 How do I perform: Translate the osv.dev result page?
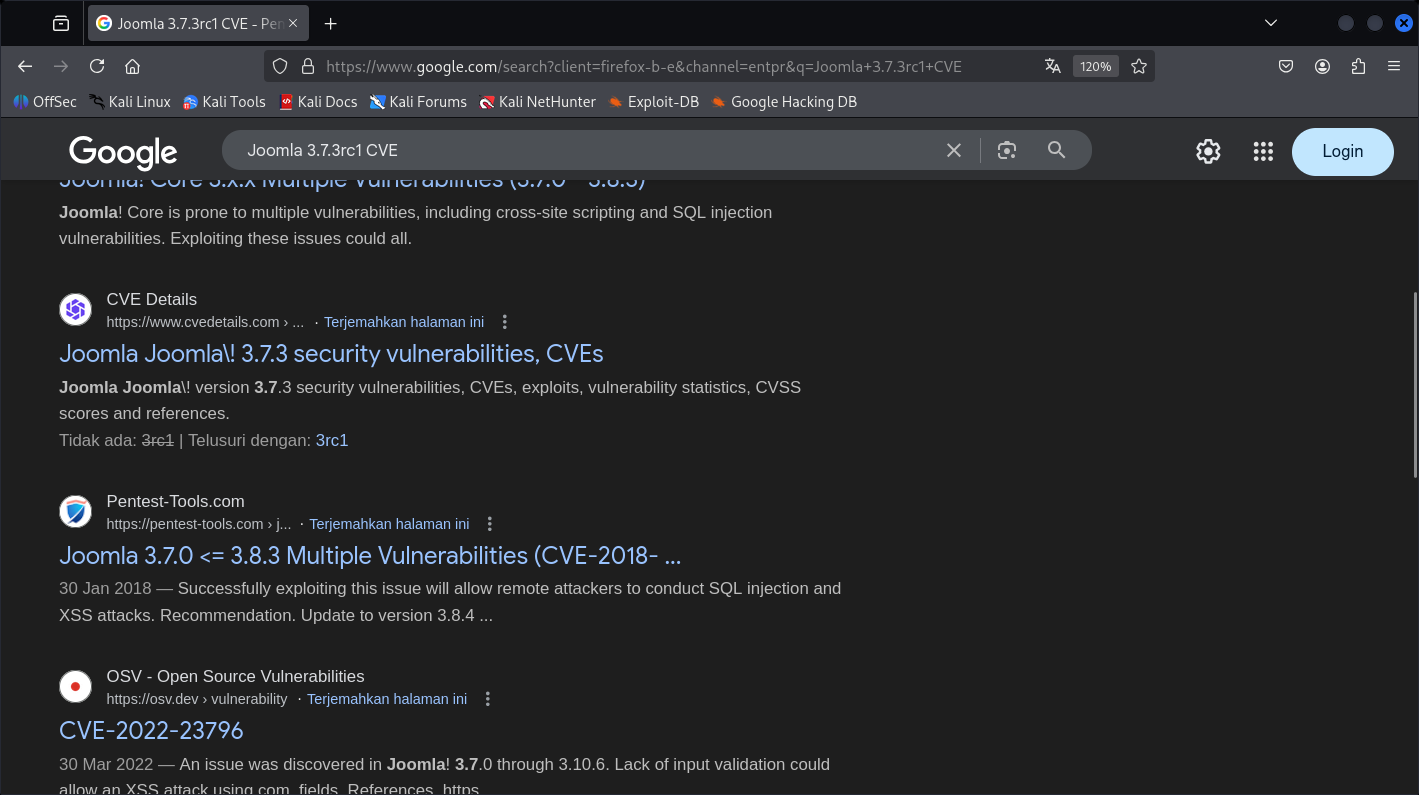pyautogui.click(x=387, y=699)
